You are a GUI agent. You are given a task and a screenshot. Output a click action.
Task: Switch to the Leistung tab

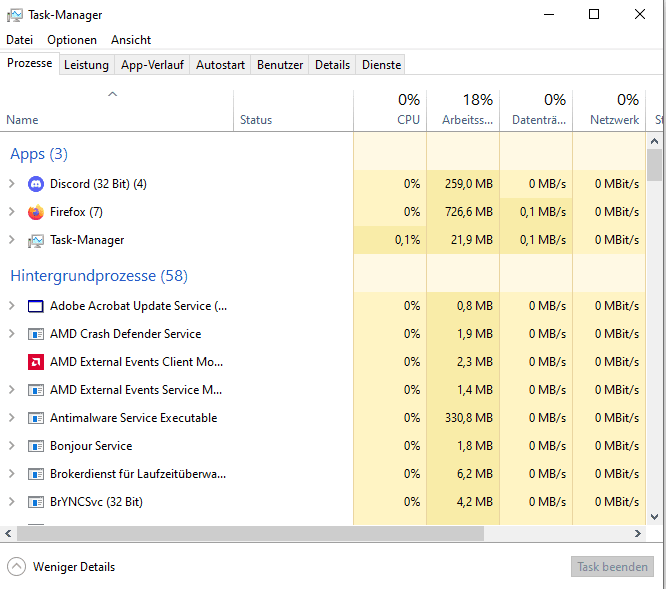point(87,65)
